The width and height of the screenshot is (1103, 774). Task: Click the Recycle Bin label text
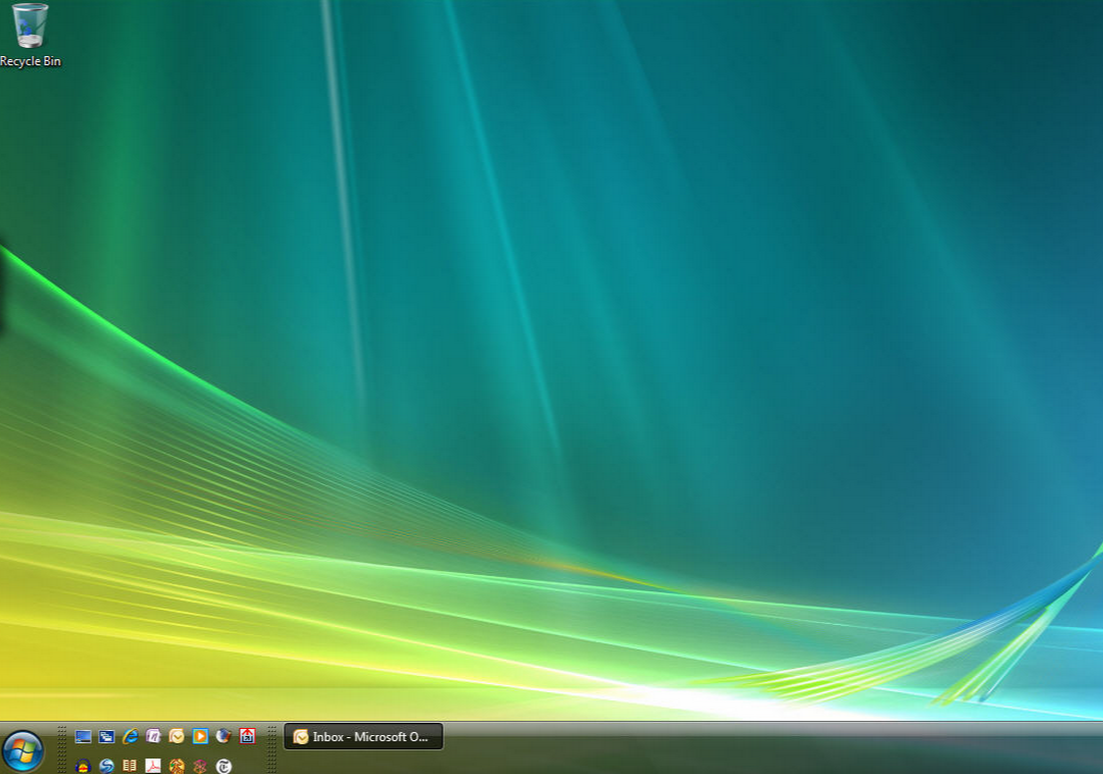(x=30, y=61)
